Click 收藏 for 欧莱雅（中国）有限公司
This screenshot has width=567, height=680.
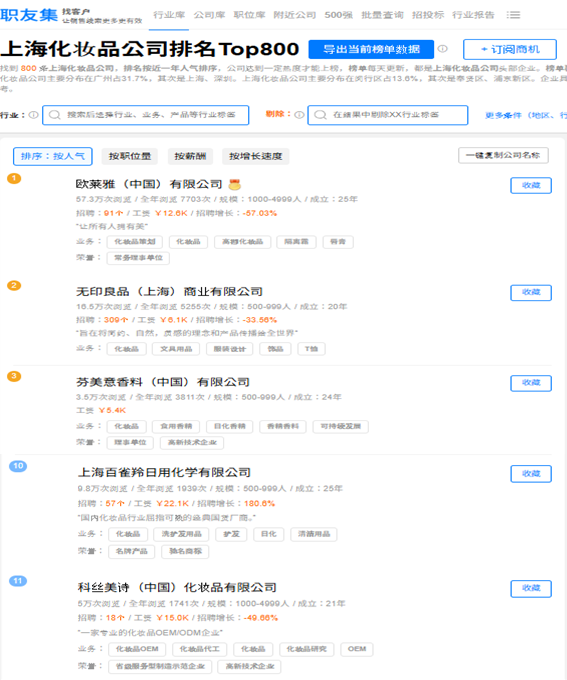[x=531, y=185]
